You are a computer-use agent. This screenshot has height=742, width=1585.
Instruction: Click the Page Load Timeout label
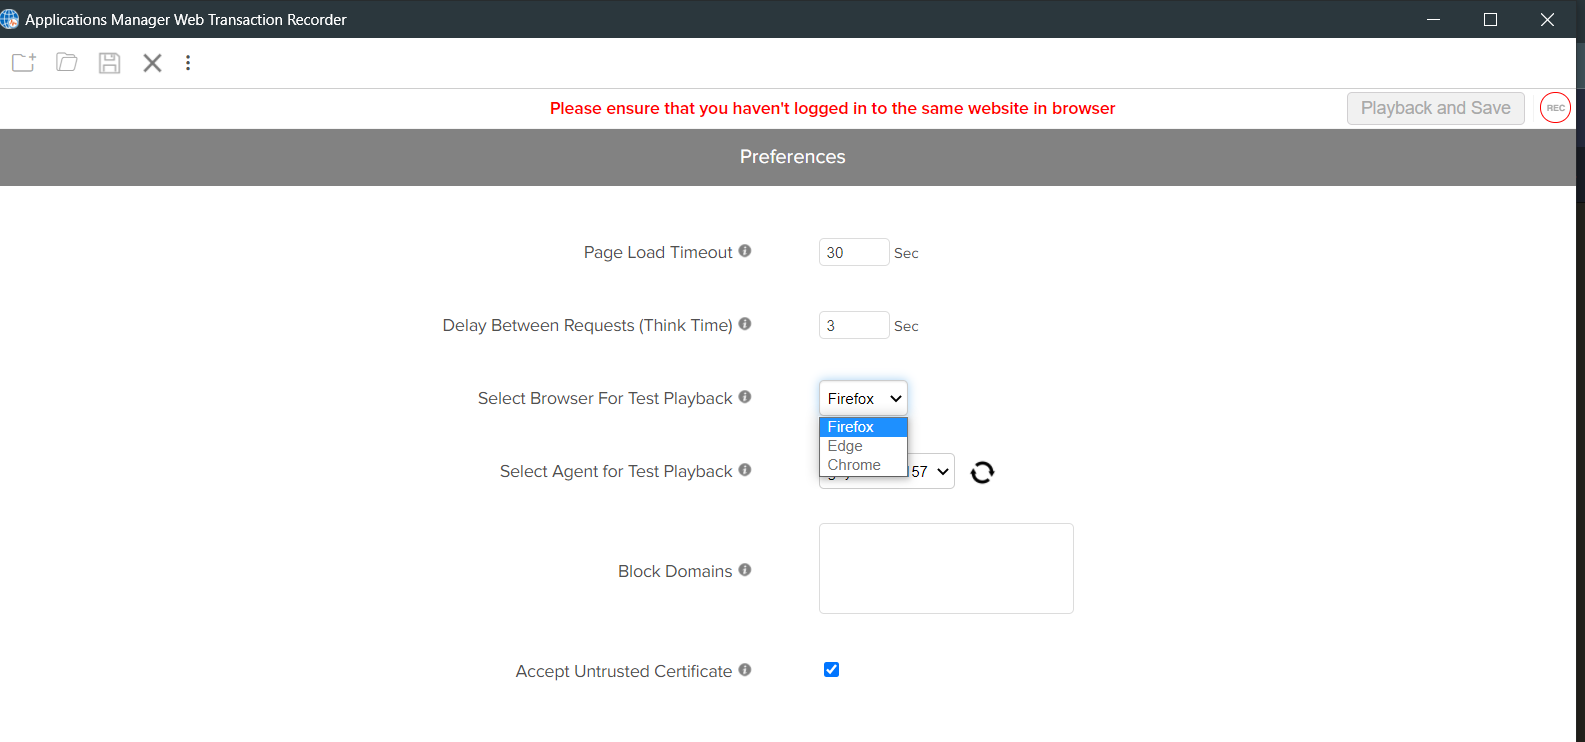658,252
